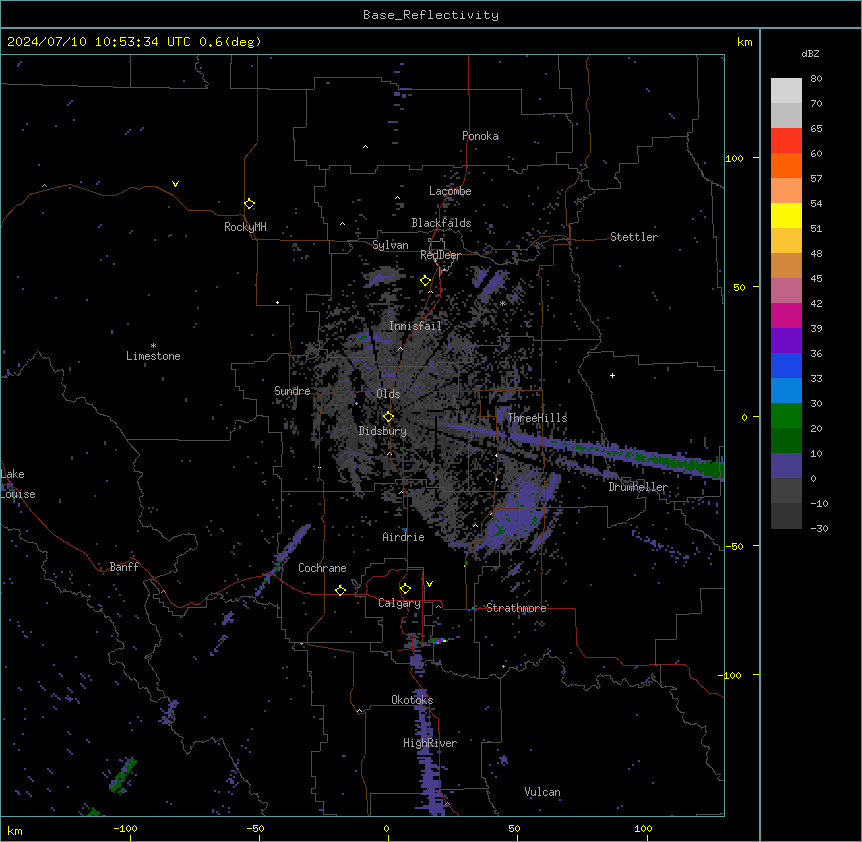Screen dimensions: 862x842
Task: Click the yellow diamond marker above Calgary label
Action: point(406,589)
